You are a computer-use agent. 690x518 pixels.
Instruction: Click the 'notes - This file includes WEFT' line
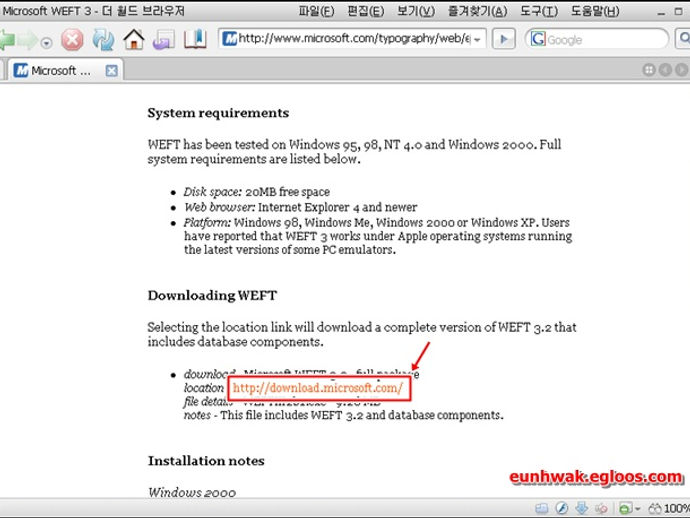[343, 415]
